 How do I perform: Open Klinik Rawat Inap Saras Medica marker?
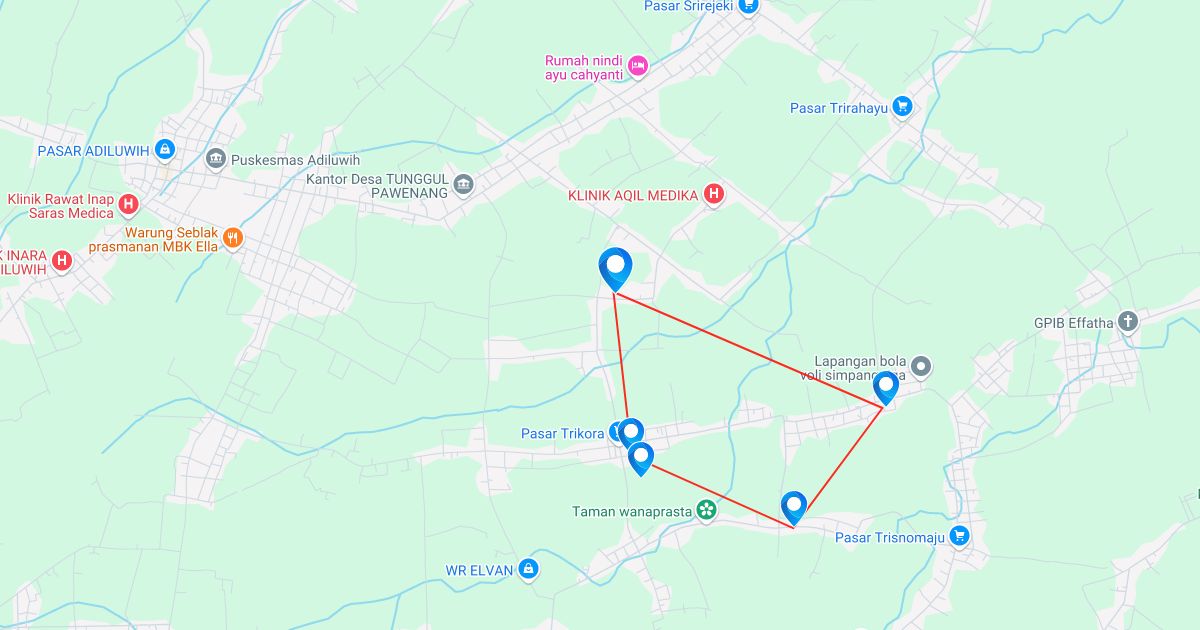(128, 205)
